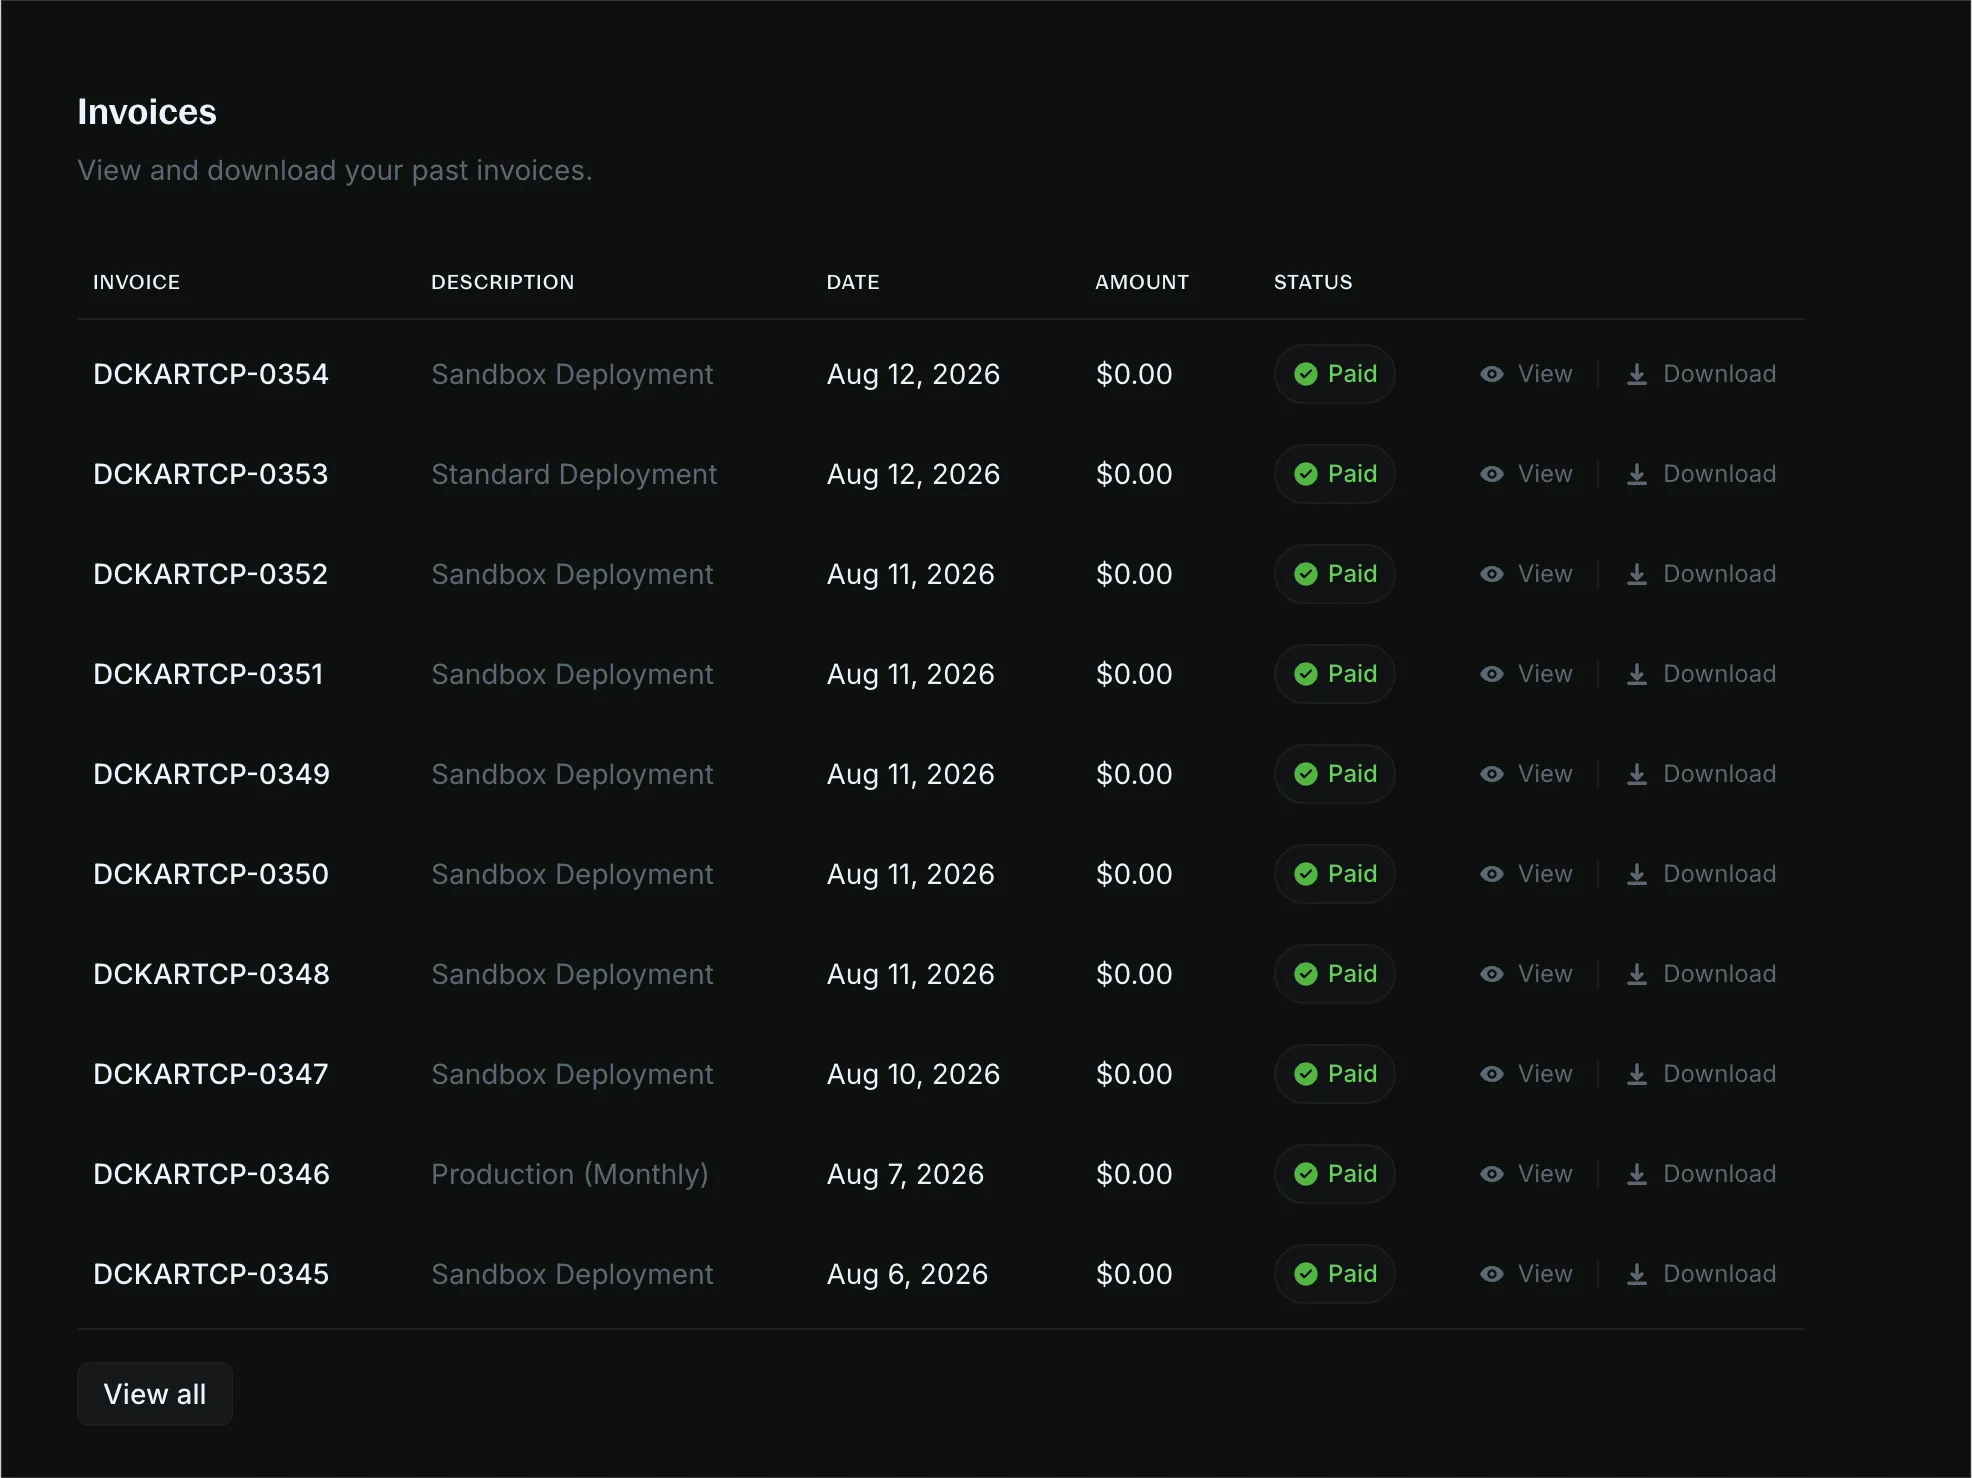Click the Paid badge for DCKARTCP-0353
Image resolution: width=1972 pixels, height=1478 pixels.
coord(1334,474)
